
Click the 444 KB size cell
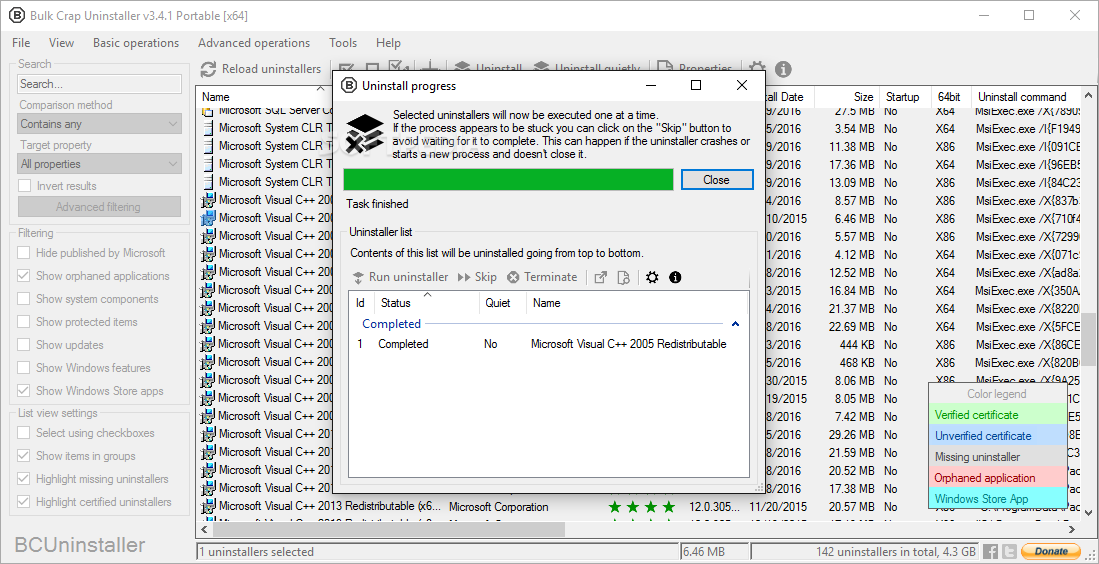(859, 344)
